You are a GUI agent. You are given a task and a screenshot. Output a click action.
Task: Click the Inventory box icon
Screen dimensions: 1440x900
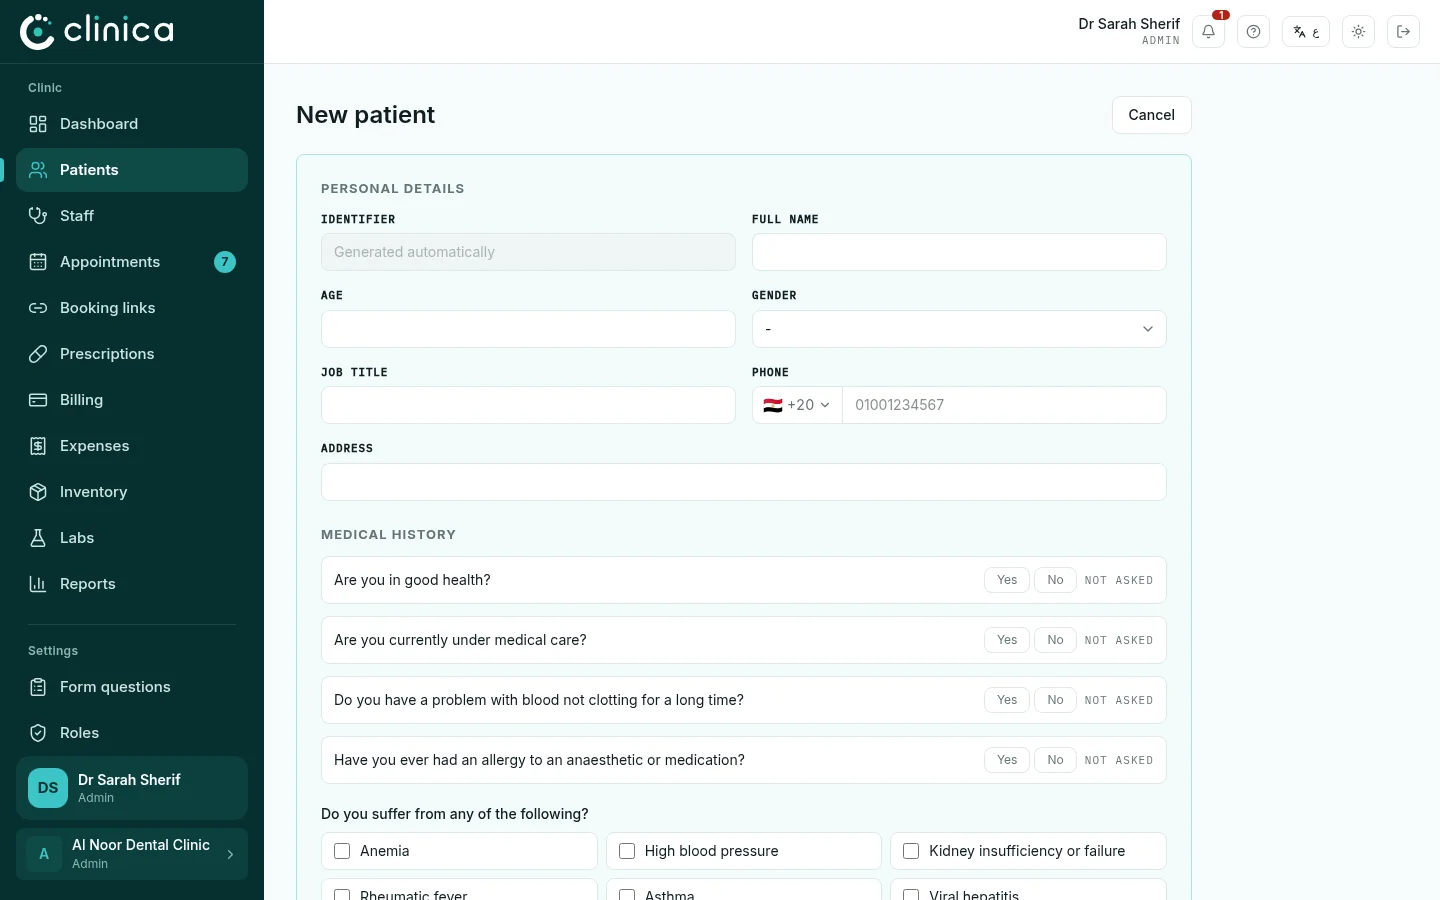[38, 492]
